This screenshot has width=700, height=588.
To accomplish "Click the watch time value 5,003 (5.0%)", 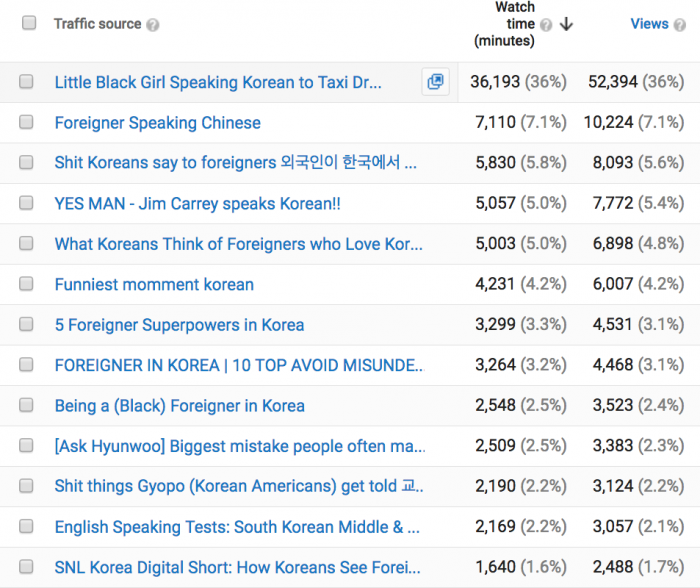I will pyautogui.click(x=521, y=243).
